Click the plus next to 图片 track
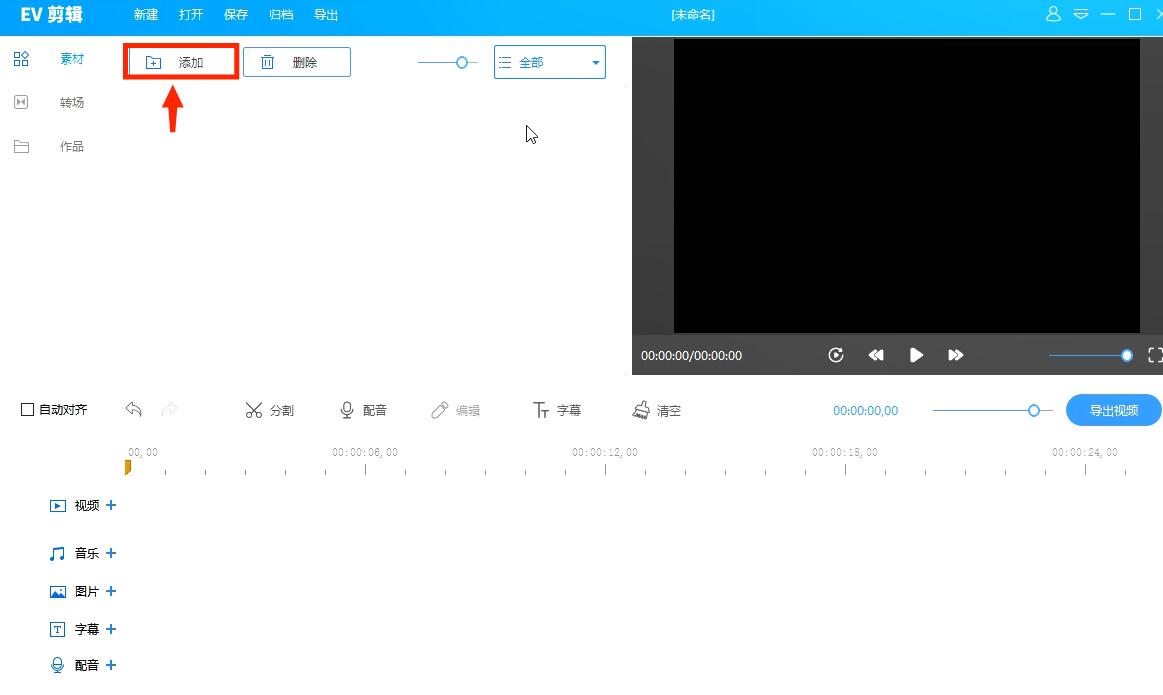 pos(111,591)
